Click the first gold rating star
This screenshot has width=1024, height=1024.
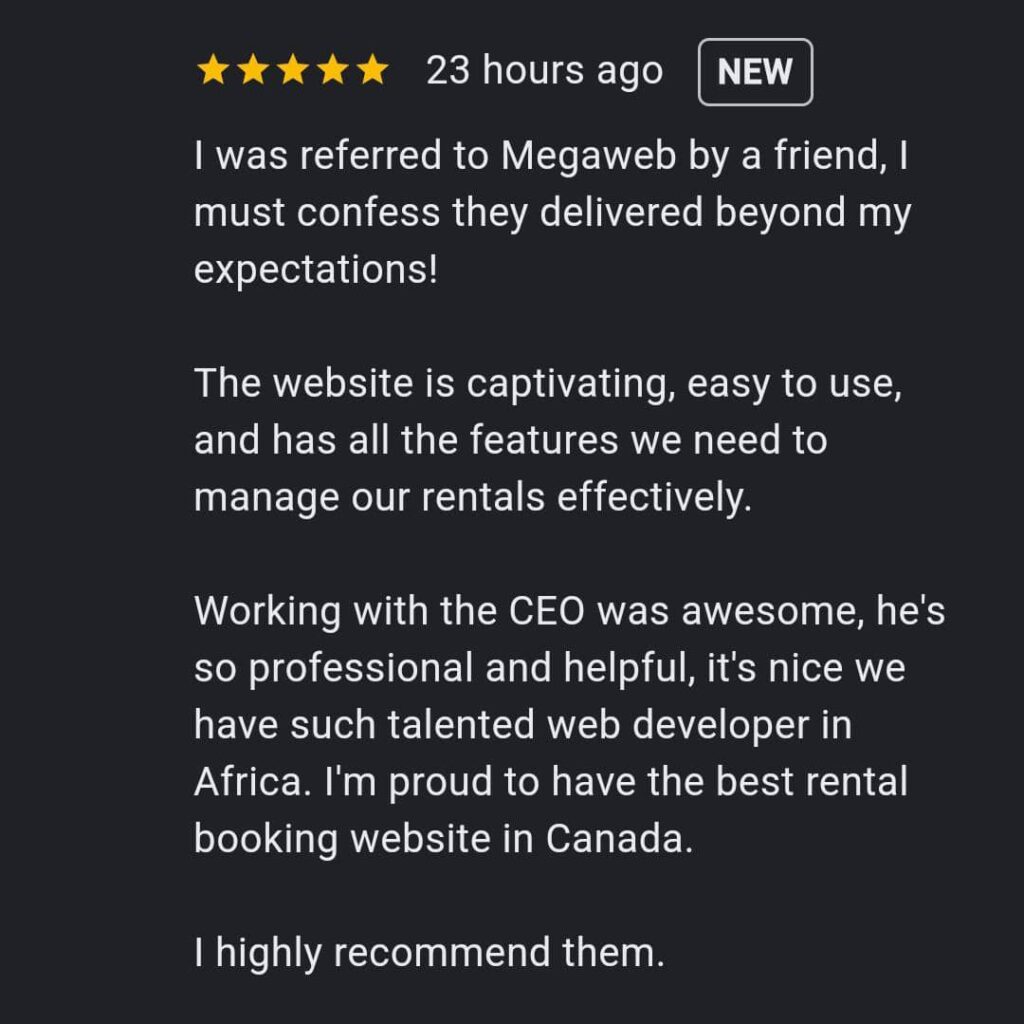(x=213, y=69)
